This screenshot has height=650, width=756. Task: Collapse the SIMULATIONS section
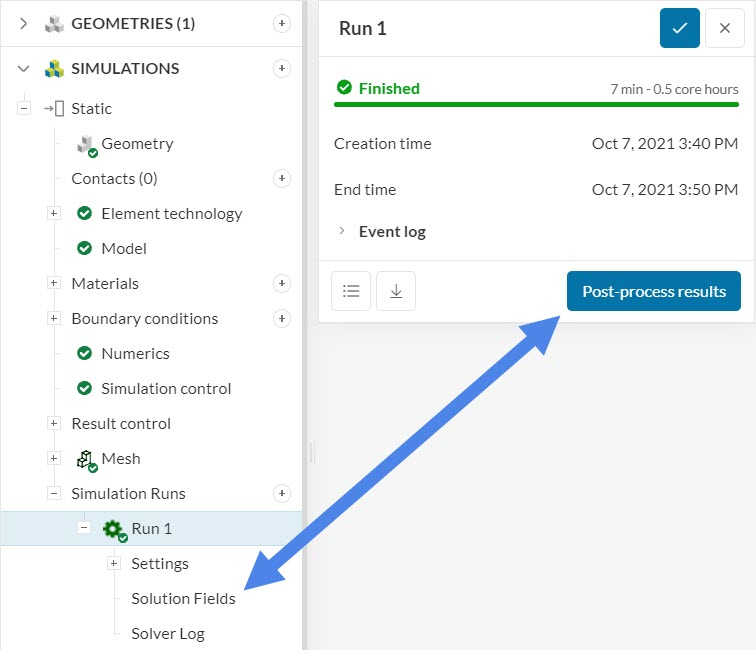tap(23, 69)
